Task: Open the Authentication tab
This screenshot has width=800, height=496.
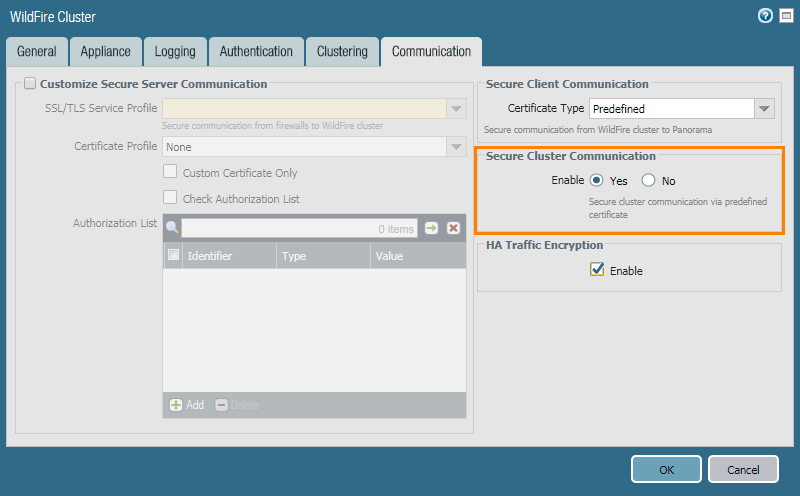Action: coord(256,52)
